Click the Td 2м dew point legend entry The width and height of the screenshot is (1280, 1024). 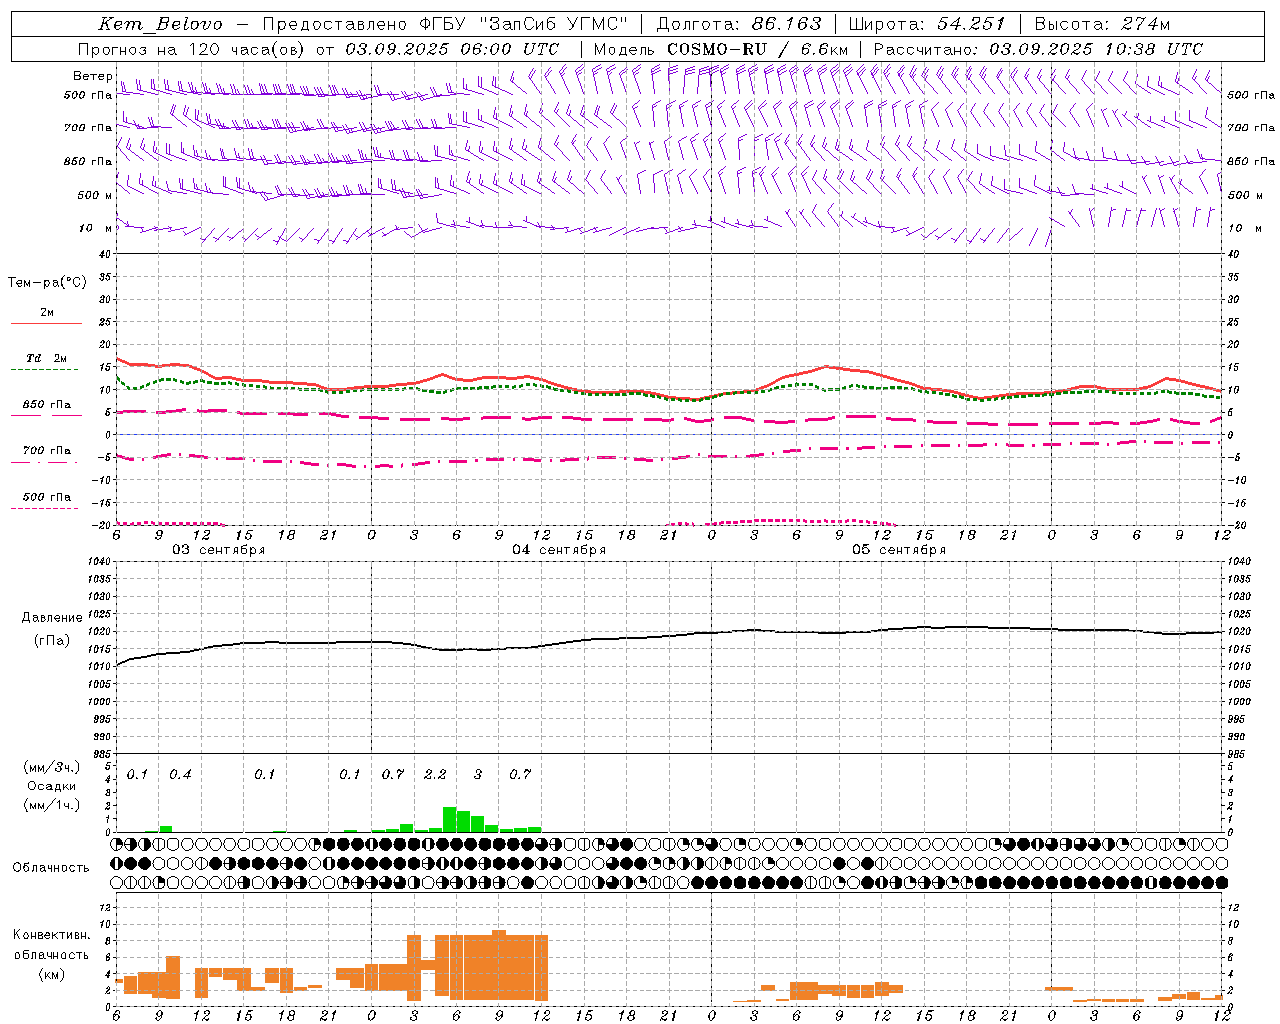[47, 358]
